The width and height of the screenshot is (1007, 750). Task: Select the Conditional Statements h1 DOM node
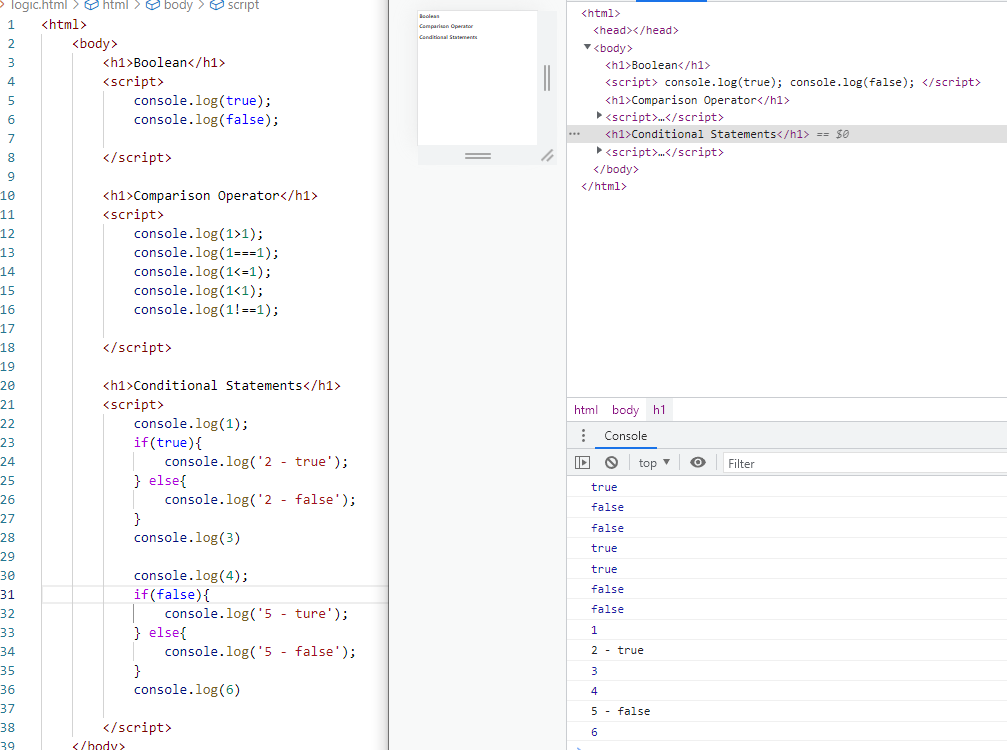tap(707, 134)
